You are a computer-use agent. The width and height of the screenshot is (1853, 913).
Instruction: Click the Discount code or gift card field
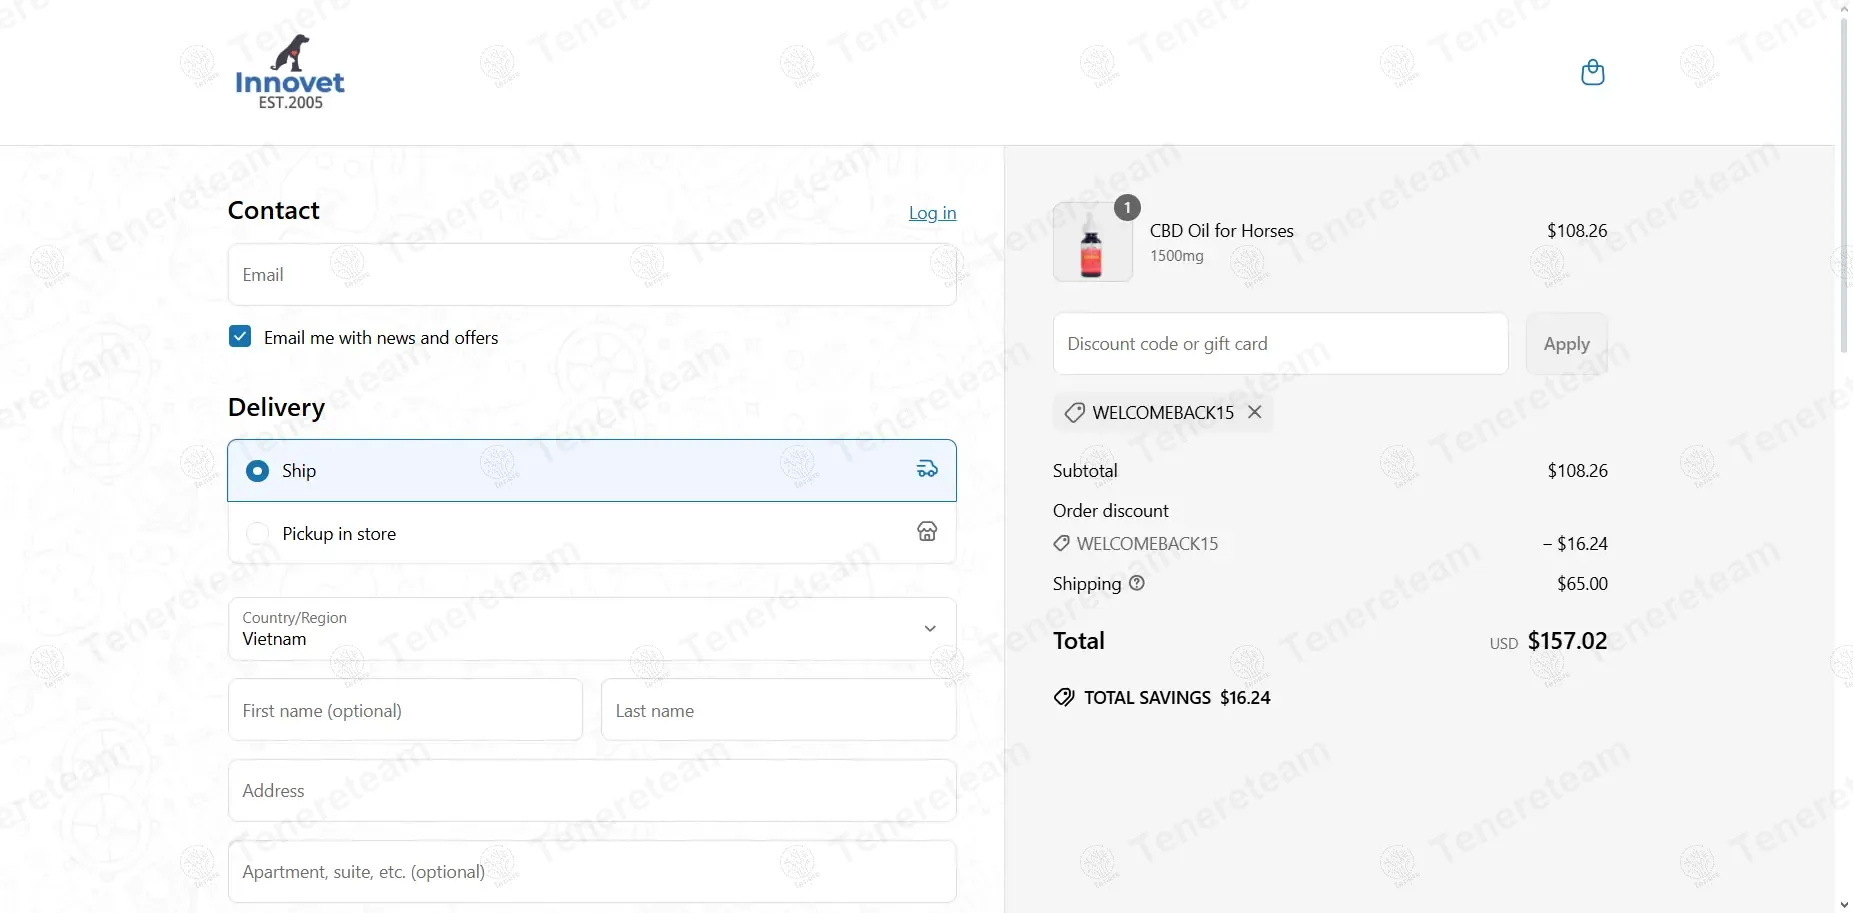pos(1280,344)
